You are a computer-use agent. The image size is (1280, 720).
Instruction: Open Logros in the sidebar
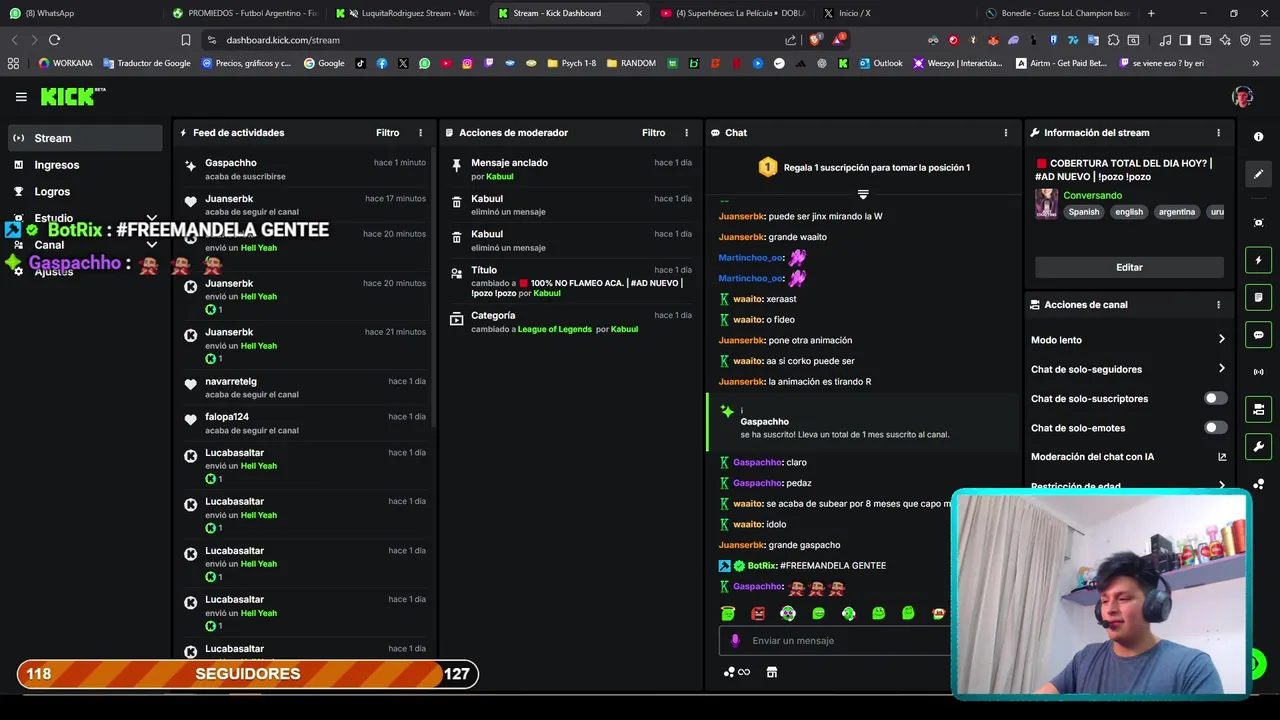(x=85, y=191)
